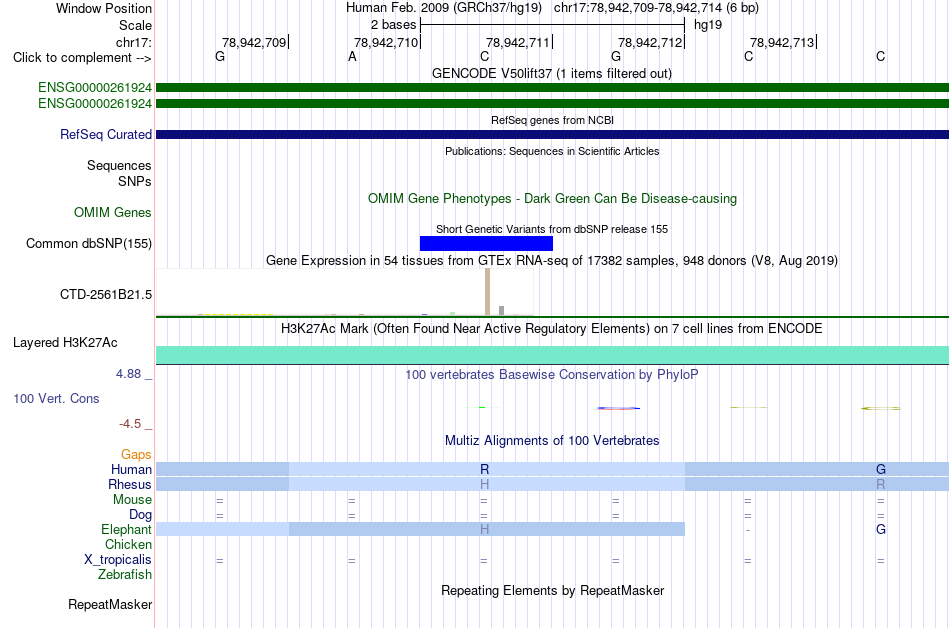Click the 'H' codon in the Elephant row

(484, 529)
